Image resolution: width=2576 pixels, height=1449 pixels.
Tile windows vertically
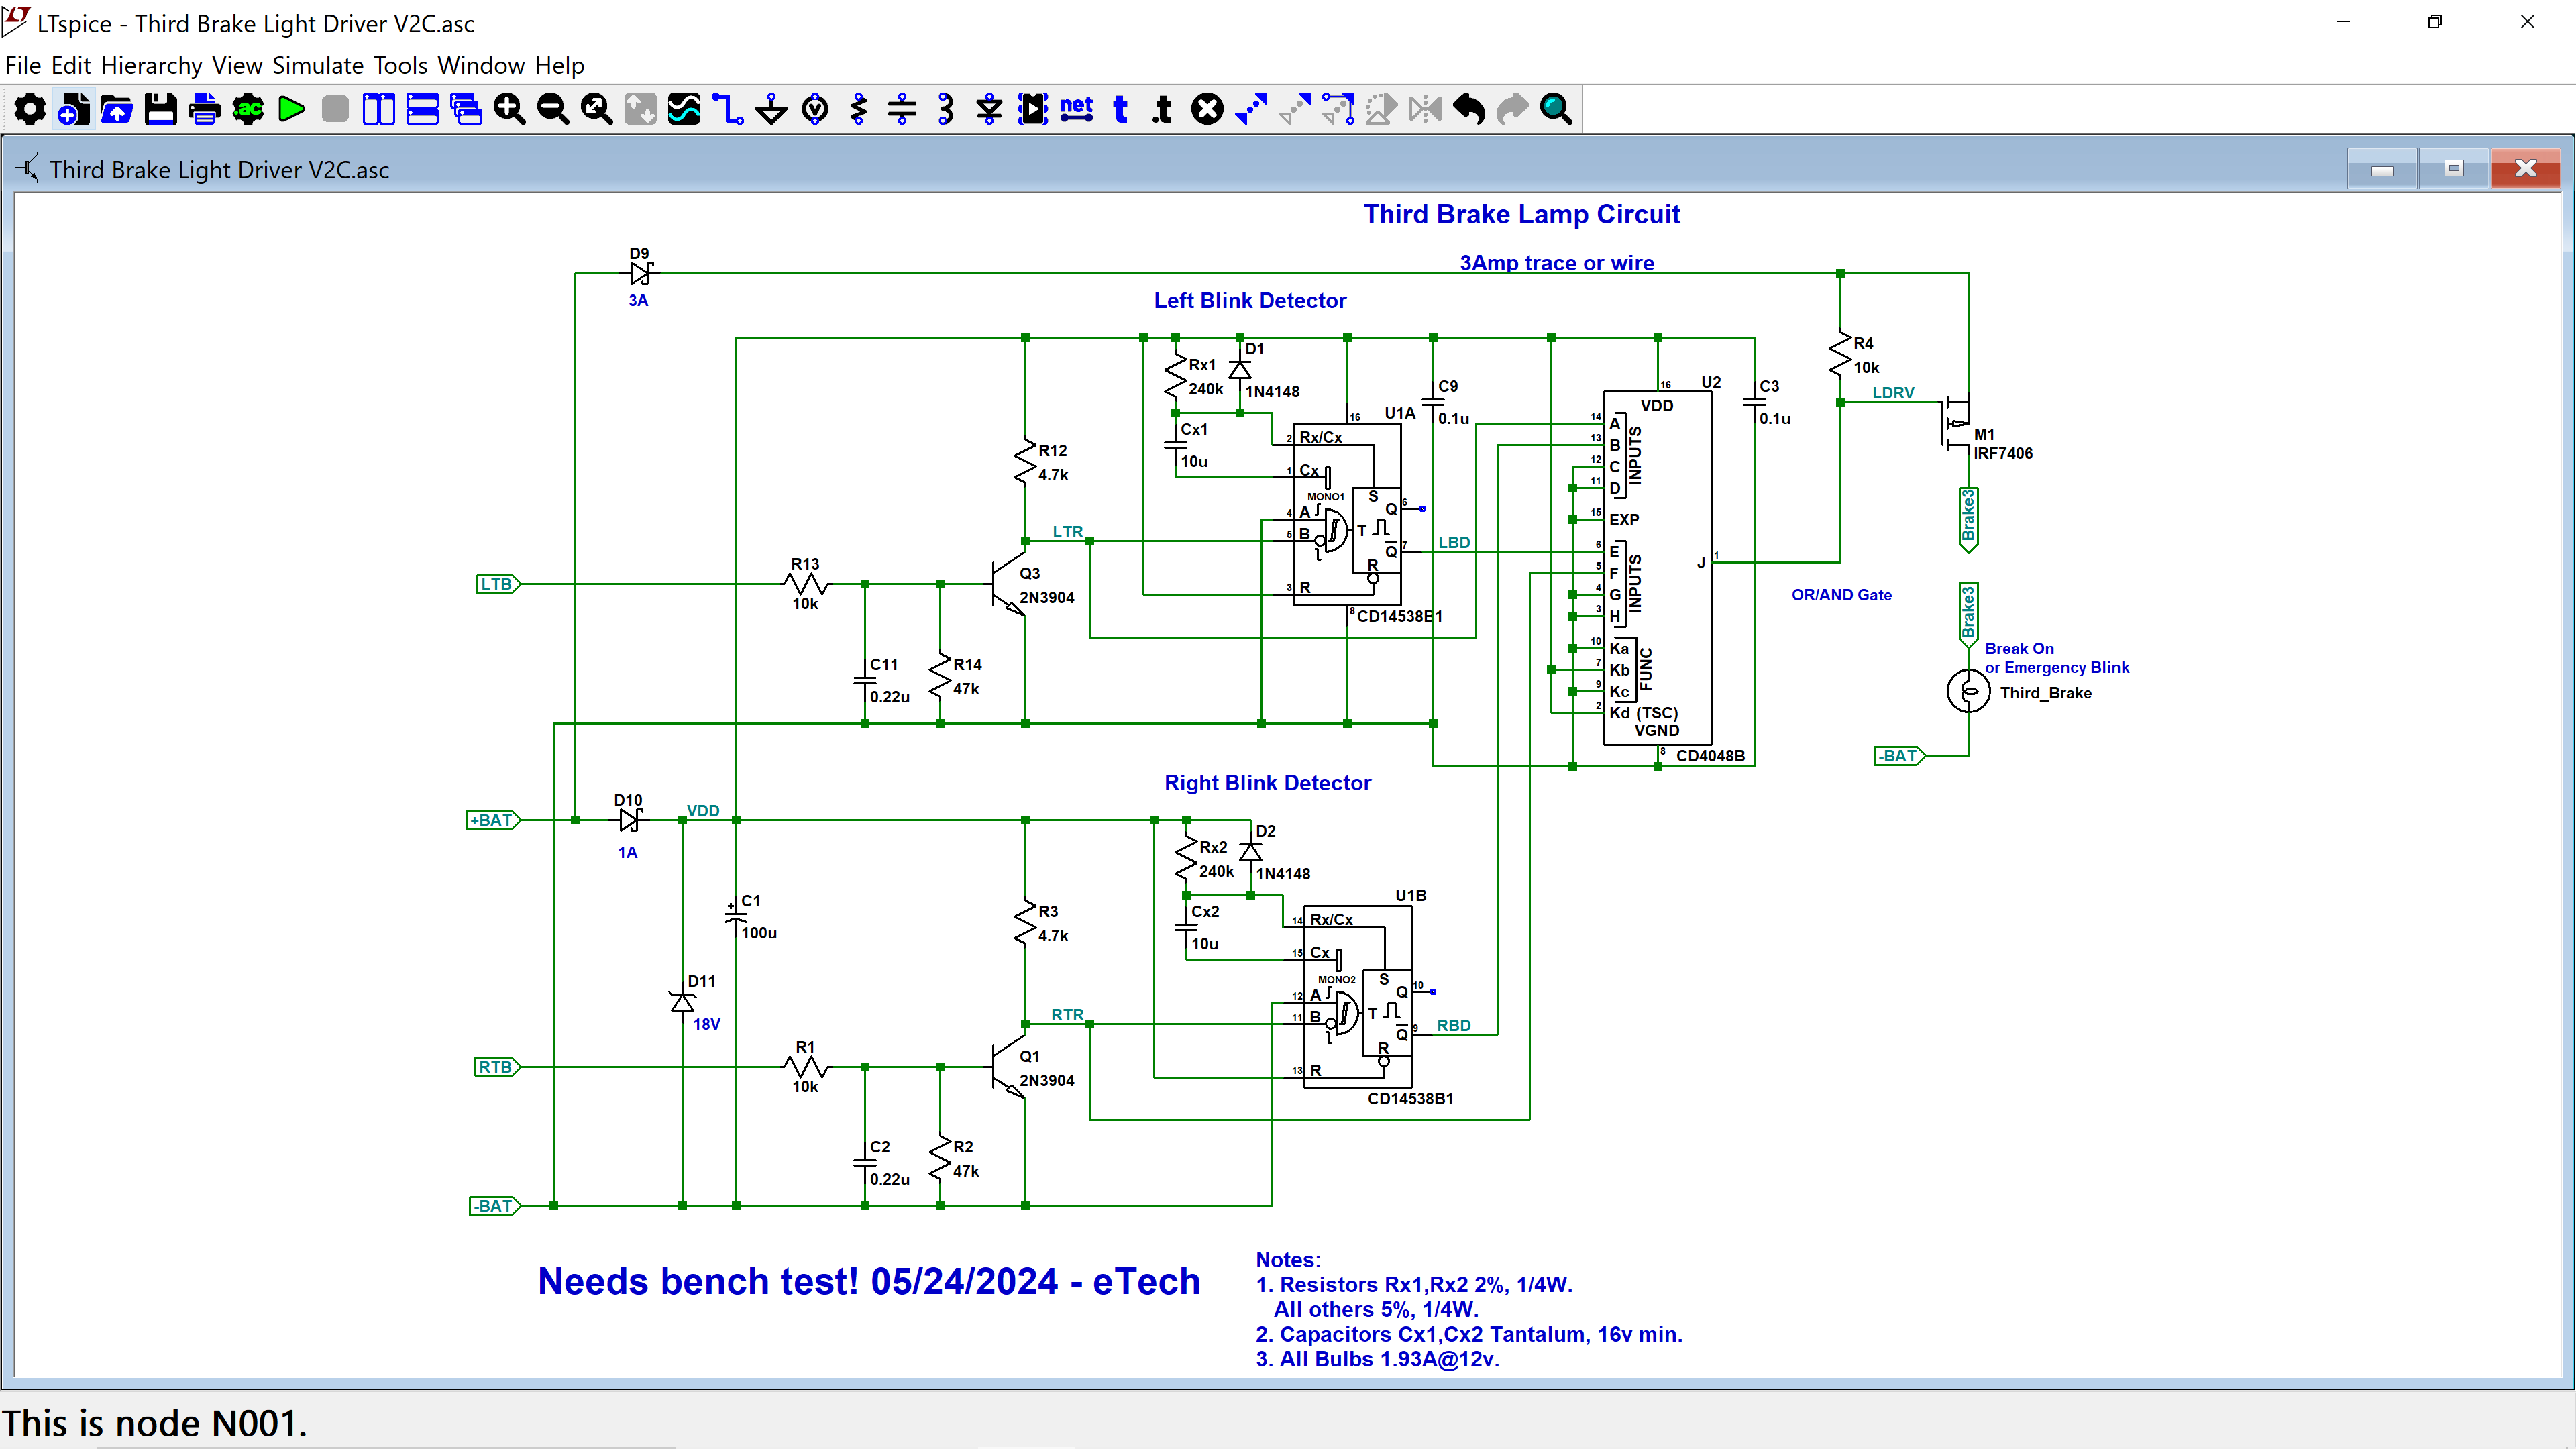(x=378, y=108)
